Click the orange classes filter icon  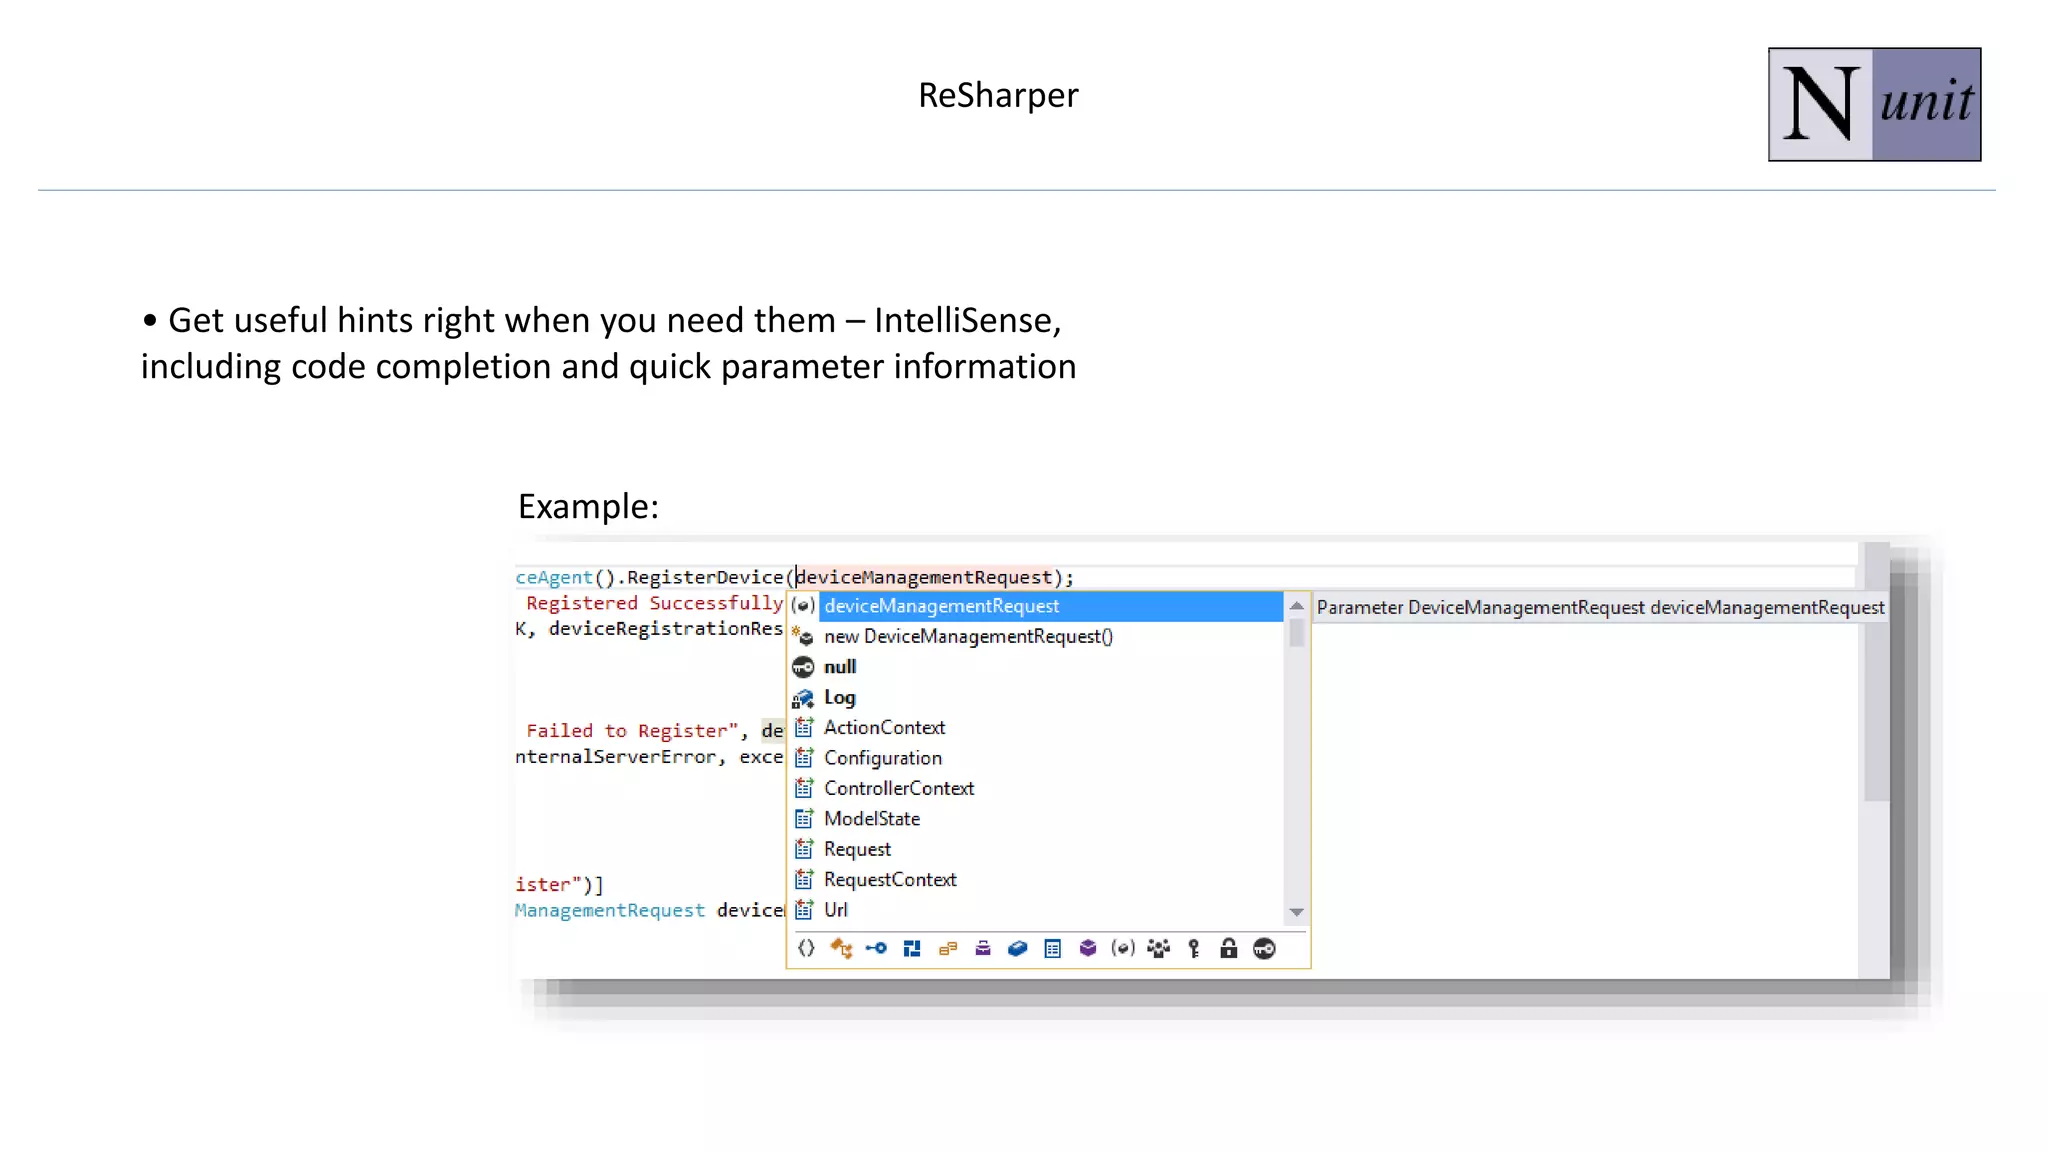point(841,948)
